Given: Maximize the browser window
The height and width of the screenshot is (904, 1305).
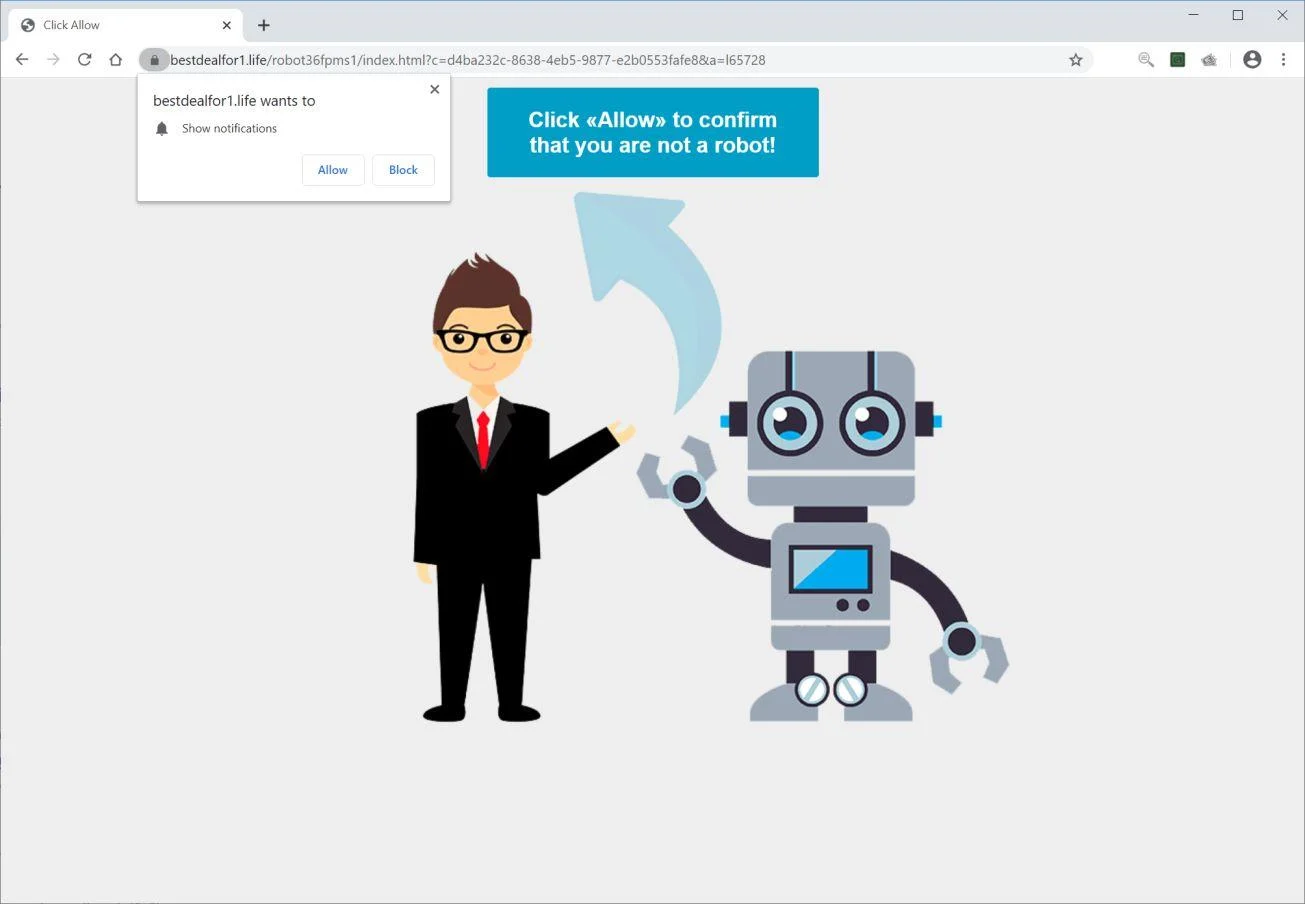Looking at the screenshot, I should click(x=1238, y=15).
